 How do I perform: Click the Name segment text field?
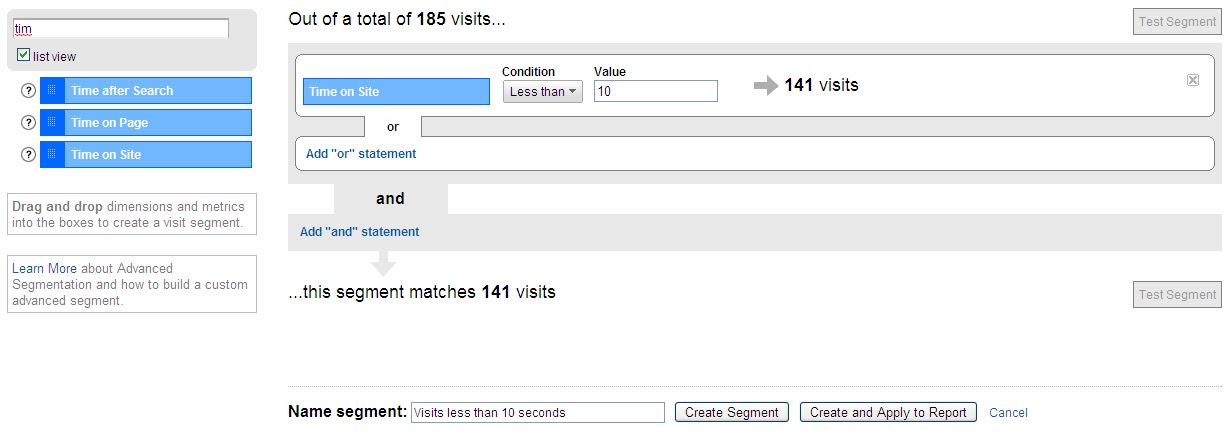tap(537, 413)
